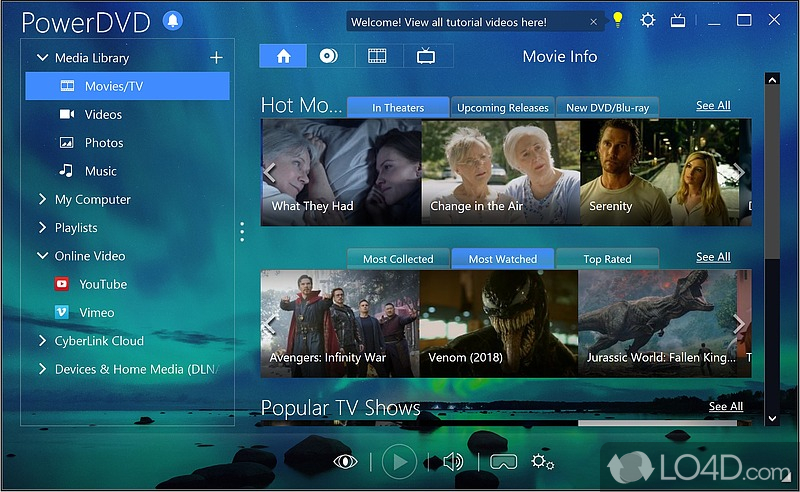Image resolution: width=800 pixels, height=492 pixels.
Task: Click the Play button
Action: 399,462
